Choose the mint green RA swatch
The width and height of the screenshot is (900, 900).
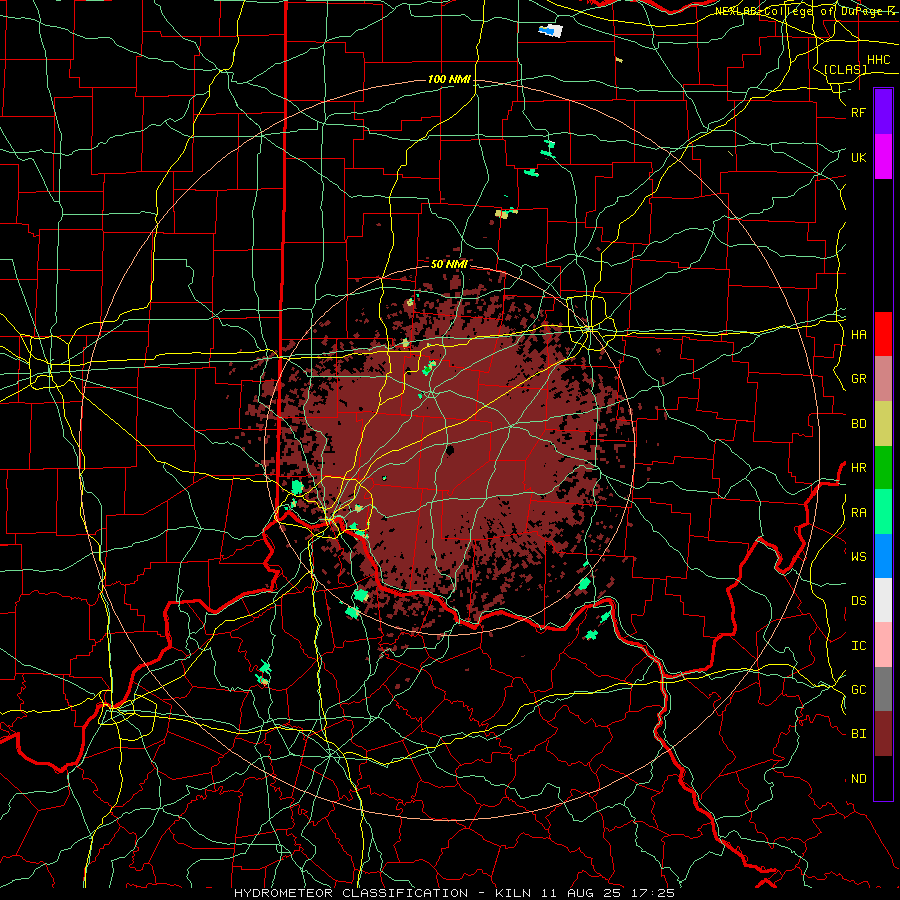[x=883, y=512]
